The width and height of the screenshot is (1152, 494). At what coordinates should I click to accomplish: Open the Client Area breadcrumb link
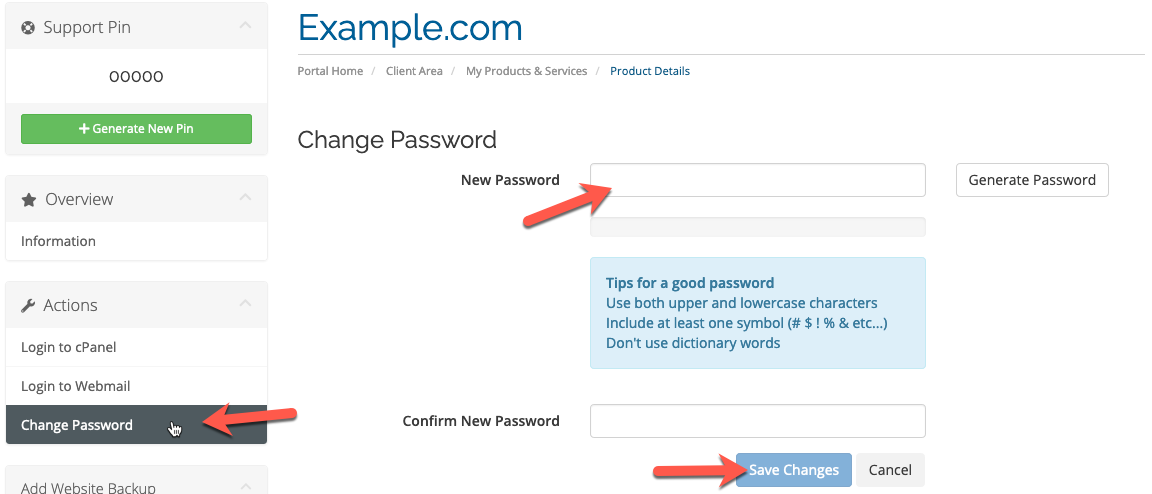[414, 71]
